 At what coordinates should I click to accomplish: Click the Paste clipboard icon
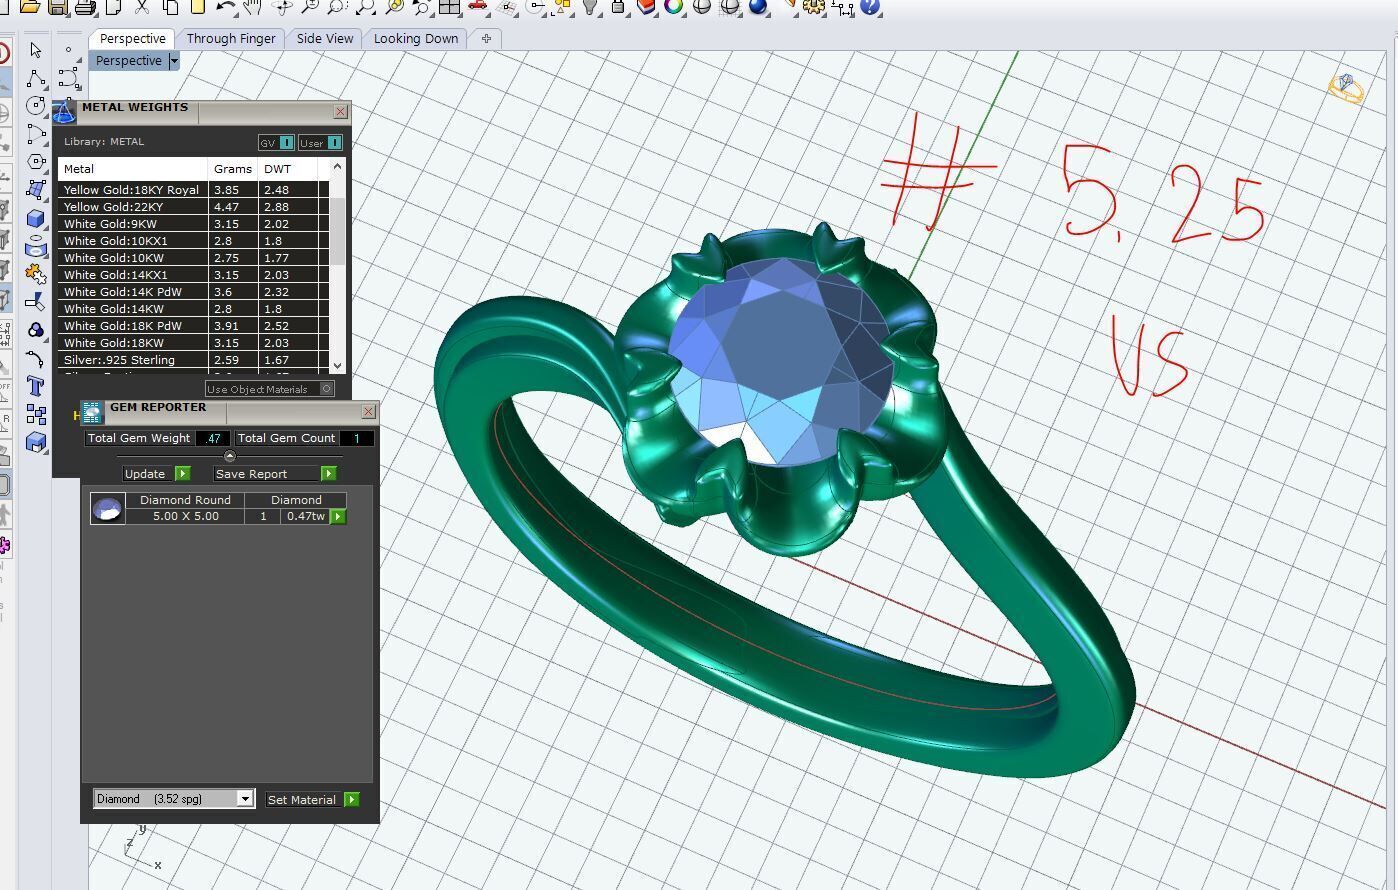(x=197, y=7)
